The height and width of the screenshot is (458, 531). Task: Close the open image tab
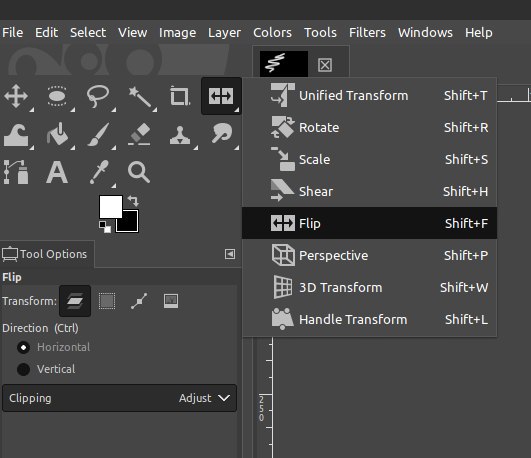click(x=325, y=65)
